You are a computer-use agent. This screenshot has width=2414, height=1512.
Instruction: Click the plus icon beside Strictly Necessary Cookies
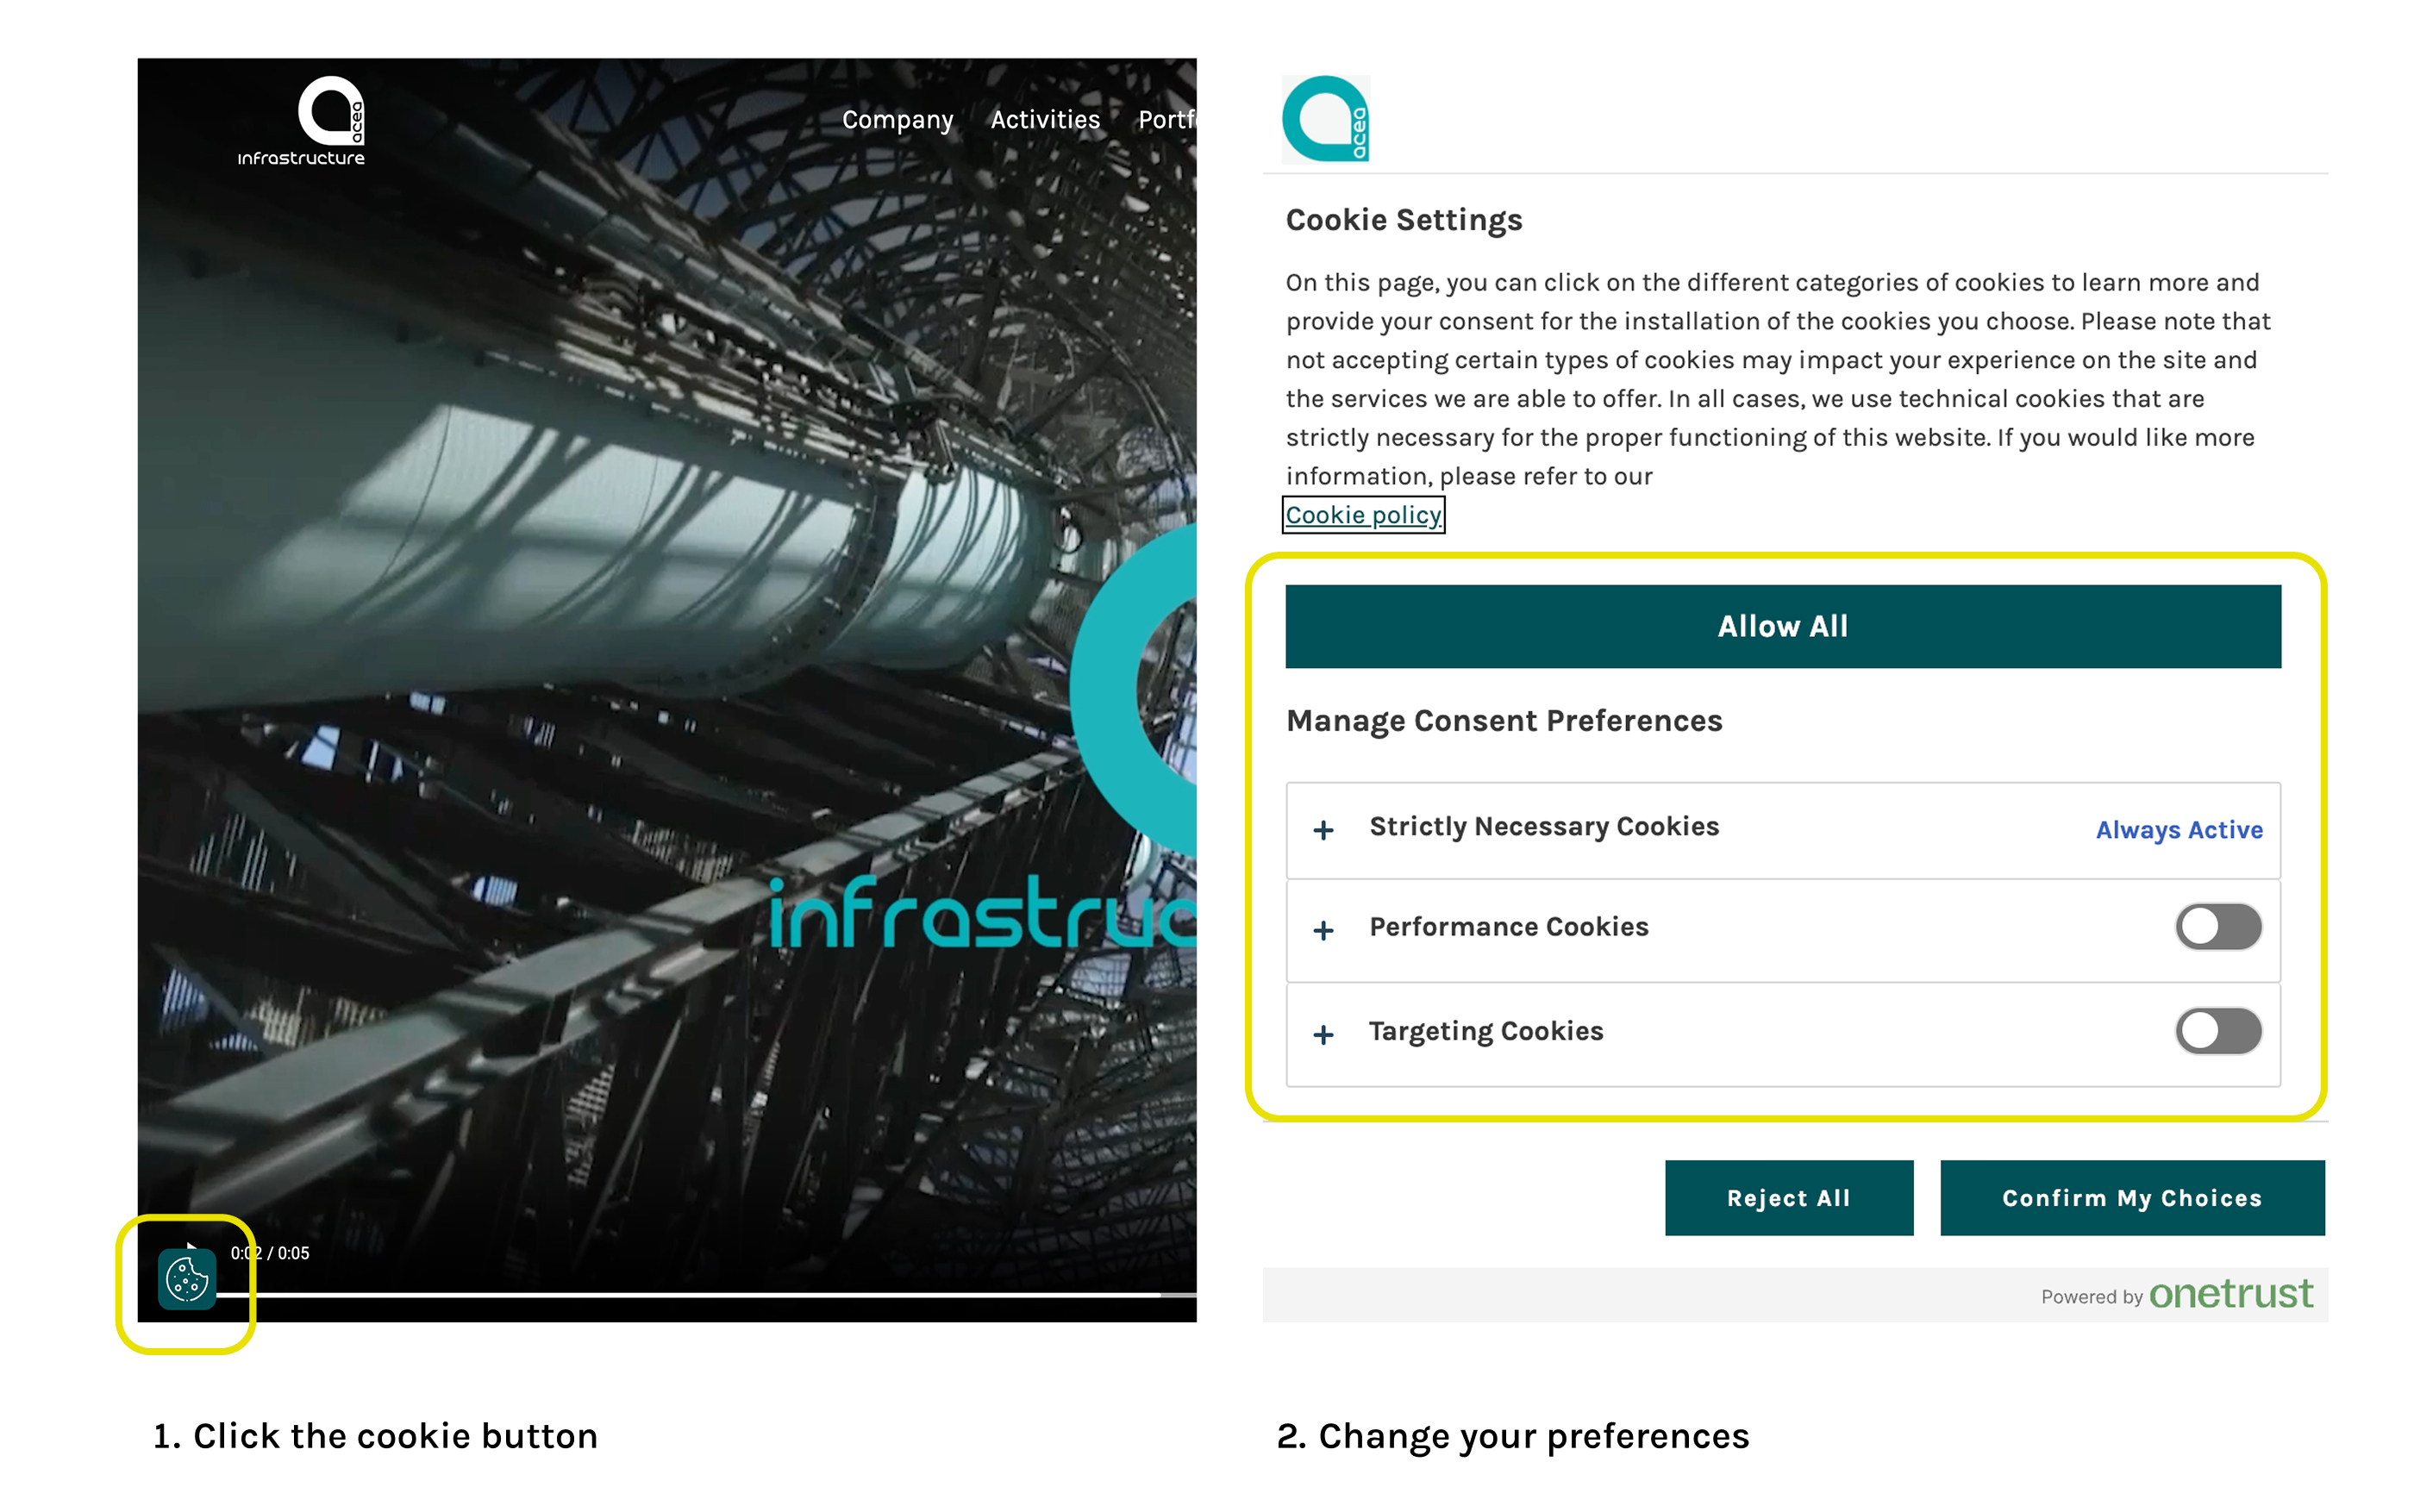1323,830
